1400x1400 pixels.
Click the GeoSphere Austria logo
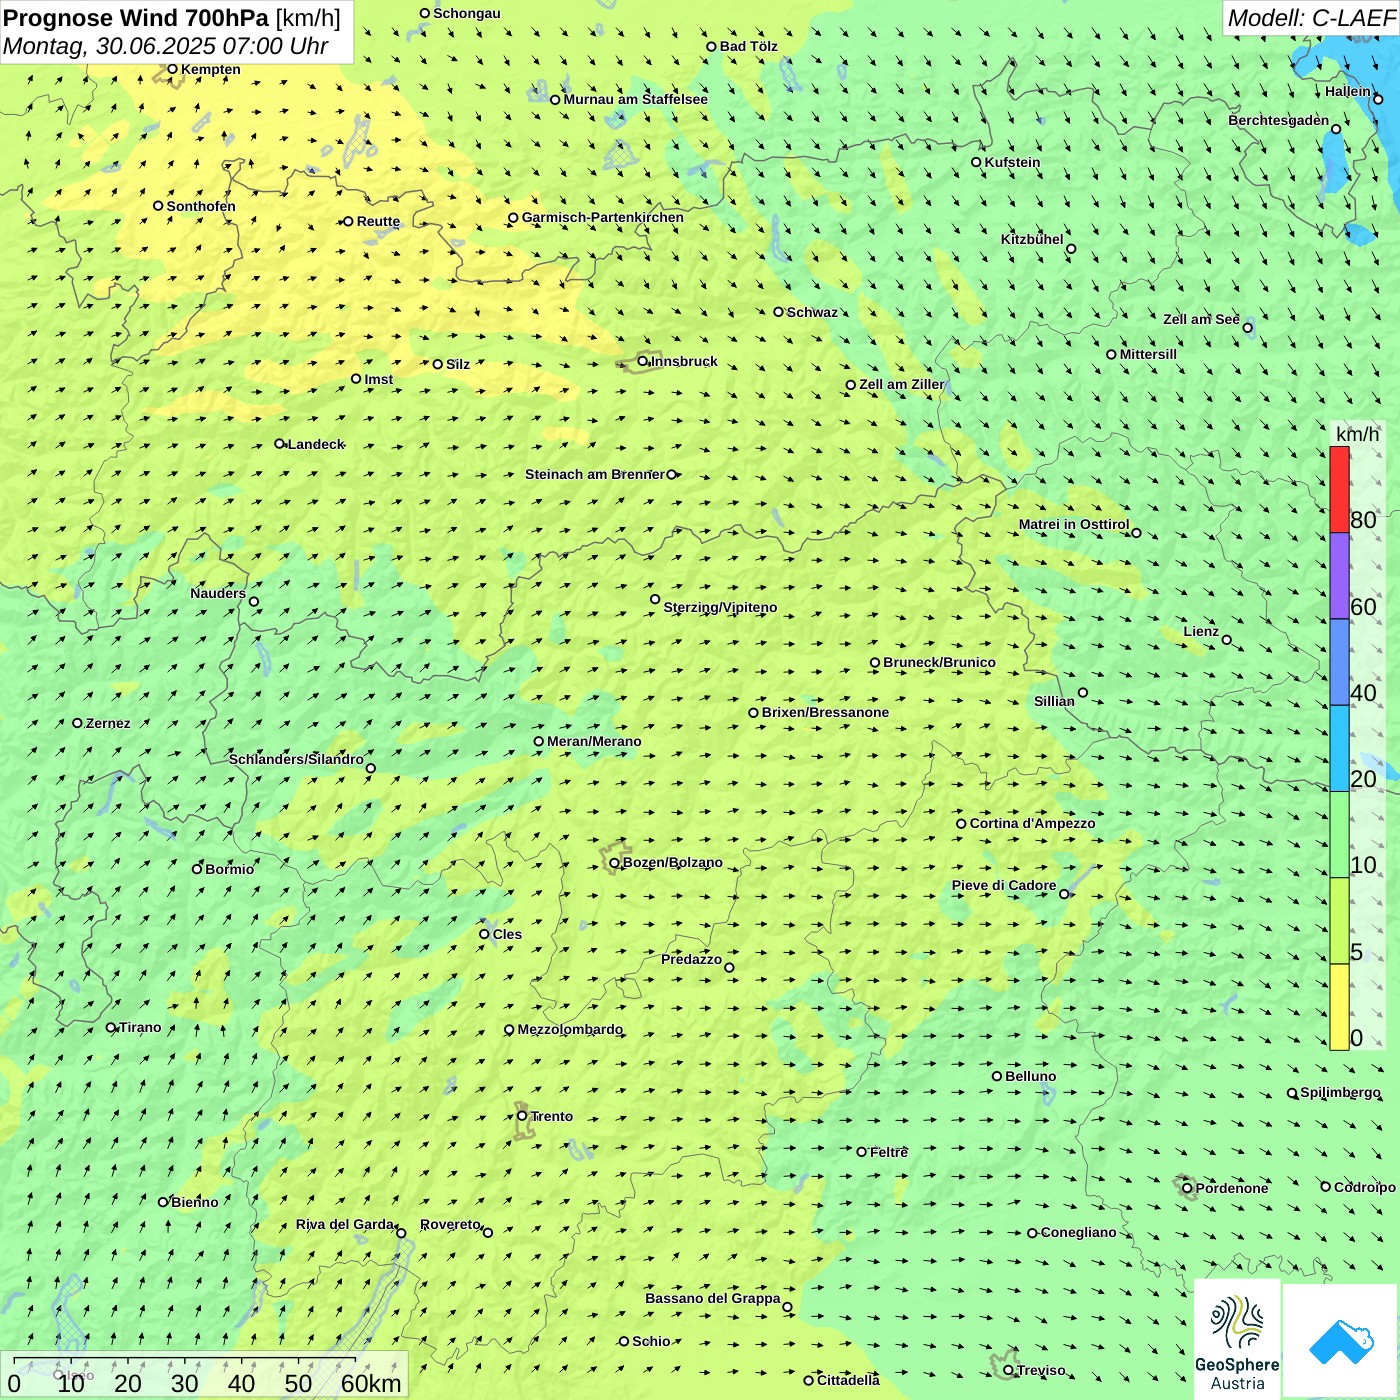(x=1237, y=1340)
